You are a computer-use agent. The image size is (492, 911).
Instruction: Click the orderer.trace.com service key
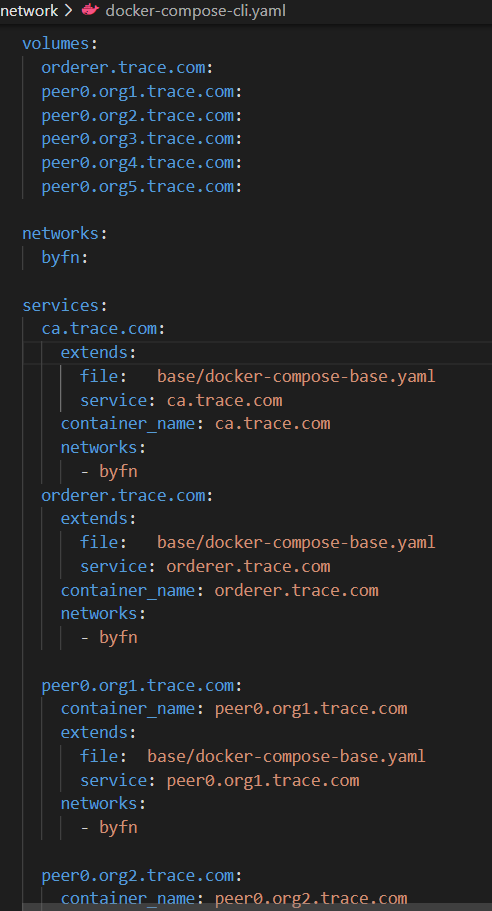(x=123, y=495)
